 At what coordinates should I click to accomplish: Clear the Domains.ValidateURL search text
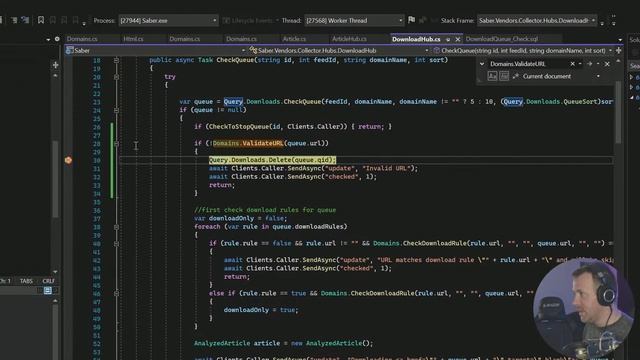tap(572, 64)
